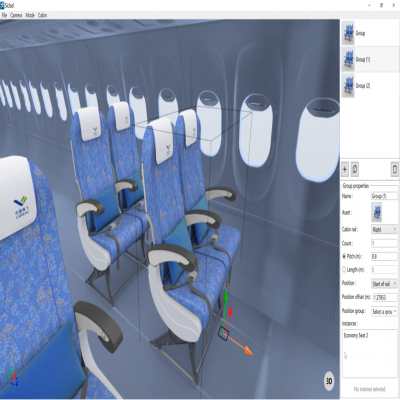The height and width of the screenshot is (400, 400).
Task: Select the Group (2) list item
Action: tap(369, 86)
